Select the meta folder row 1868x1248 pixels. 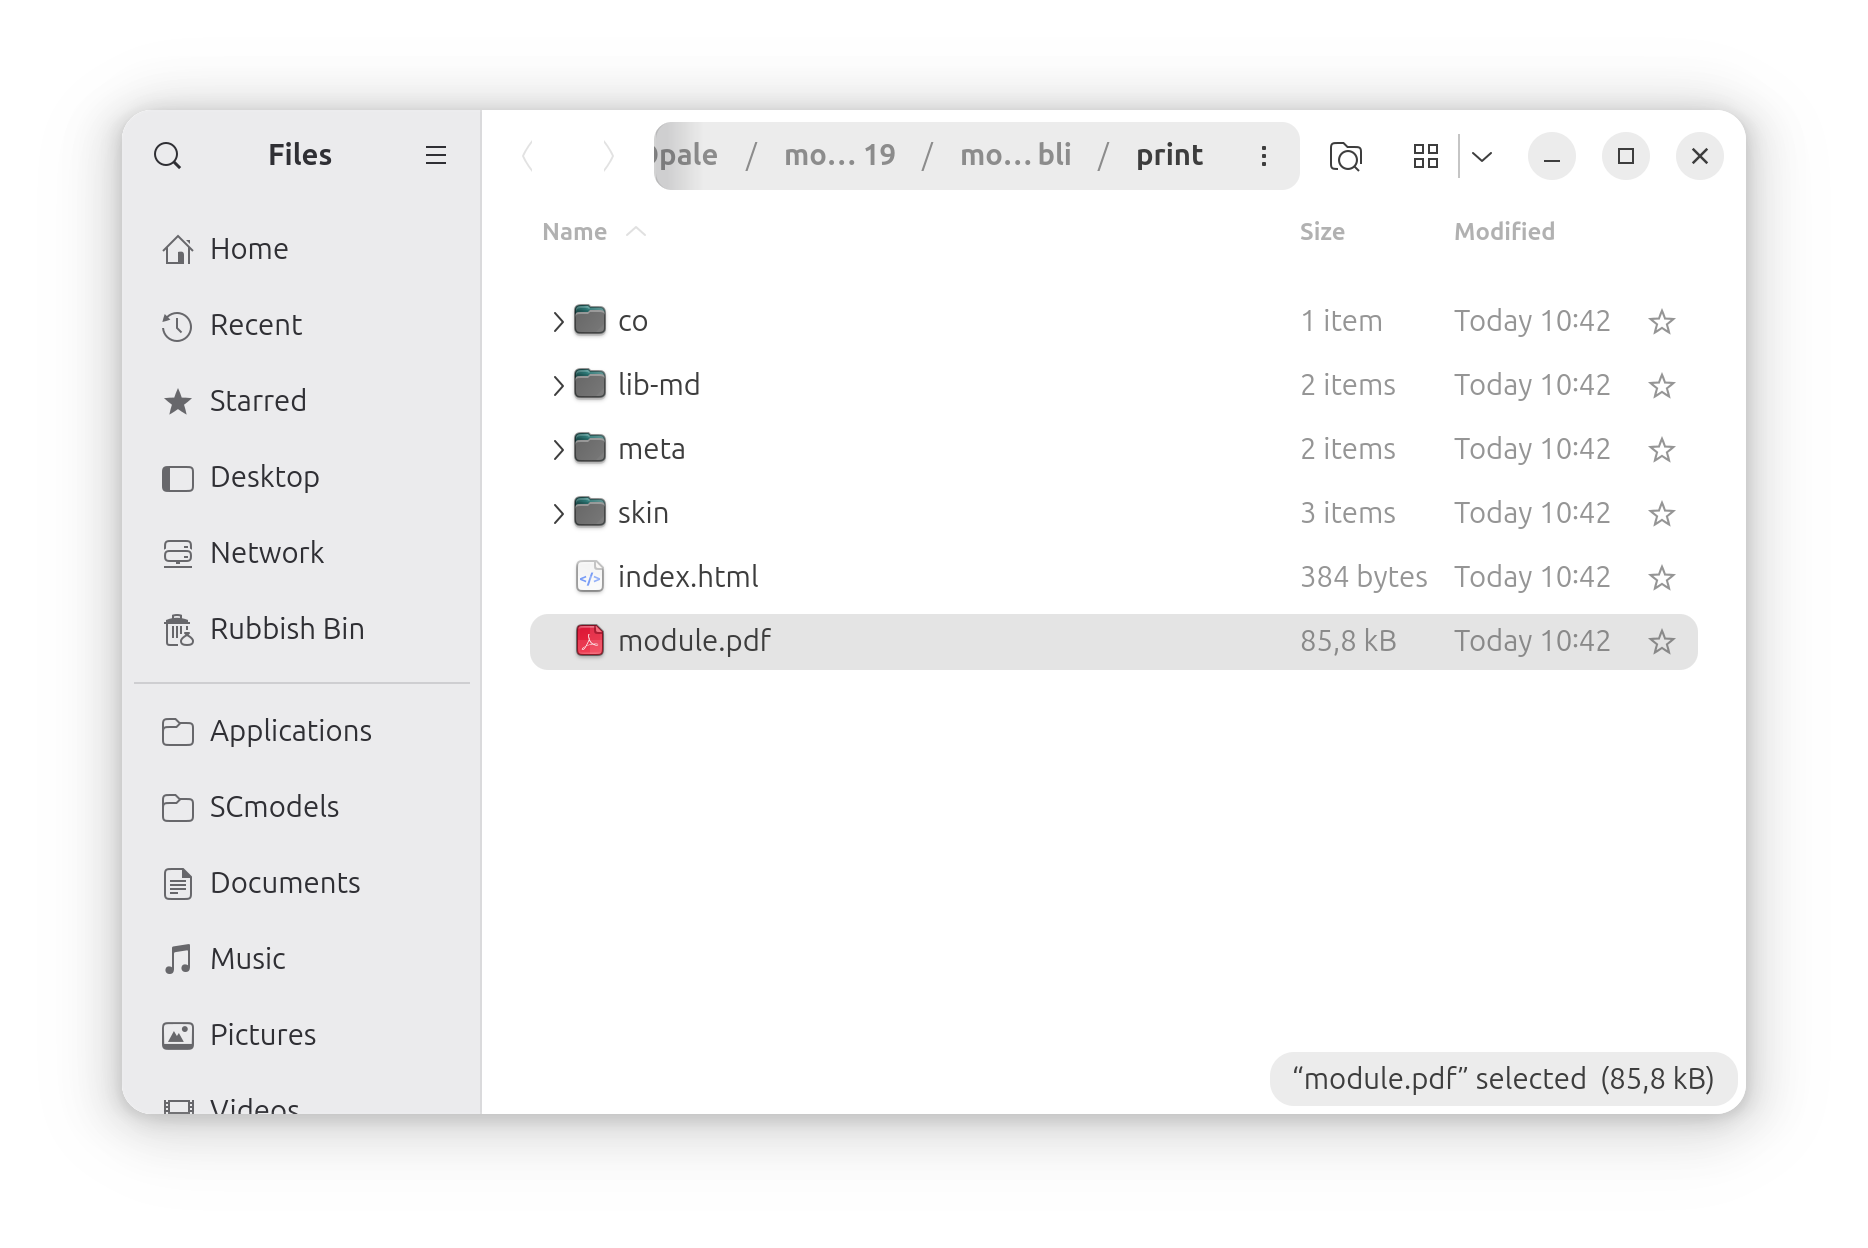coord(900,450)
